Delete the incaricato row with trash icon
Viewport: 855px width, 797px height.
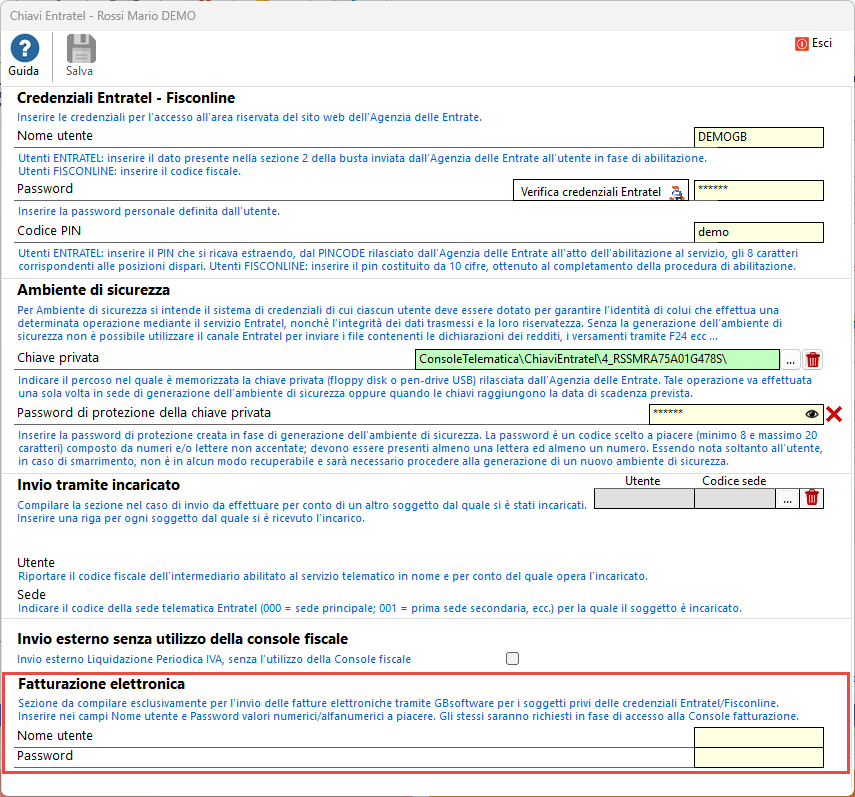811,498
